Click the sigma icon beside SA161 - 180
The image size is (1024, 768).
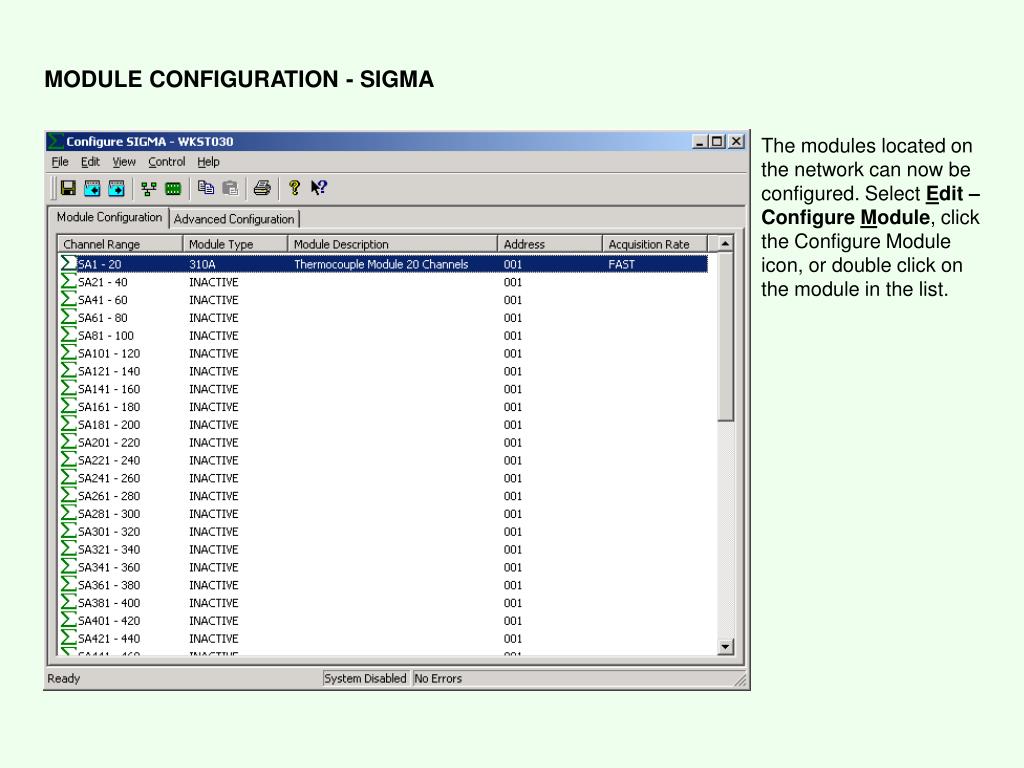tap(69, 407)
